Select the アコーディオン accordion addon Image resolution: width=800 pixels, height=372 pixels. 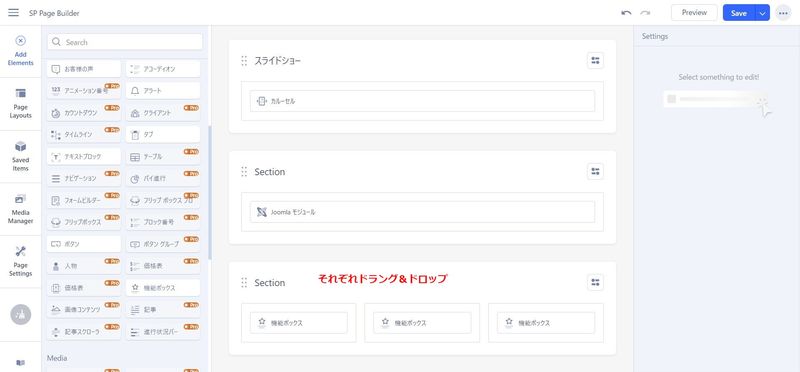(163, 68)
